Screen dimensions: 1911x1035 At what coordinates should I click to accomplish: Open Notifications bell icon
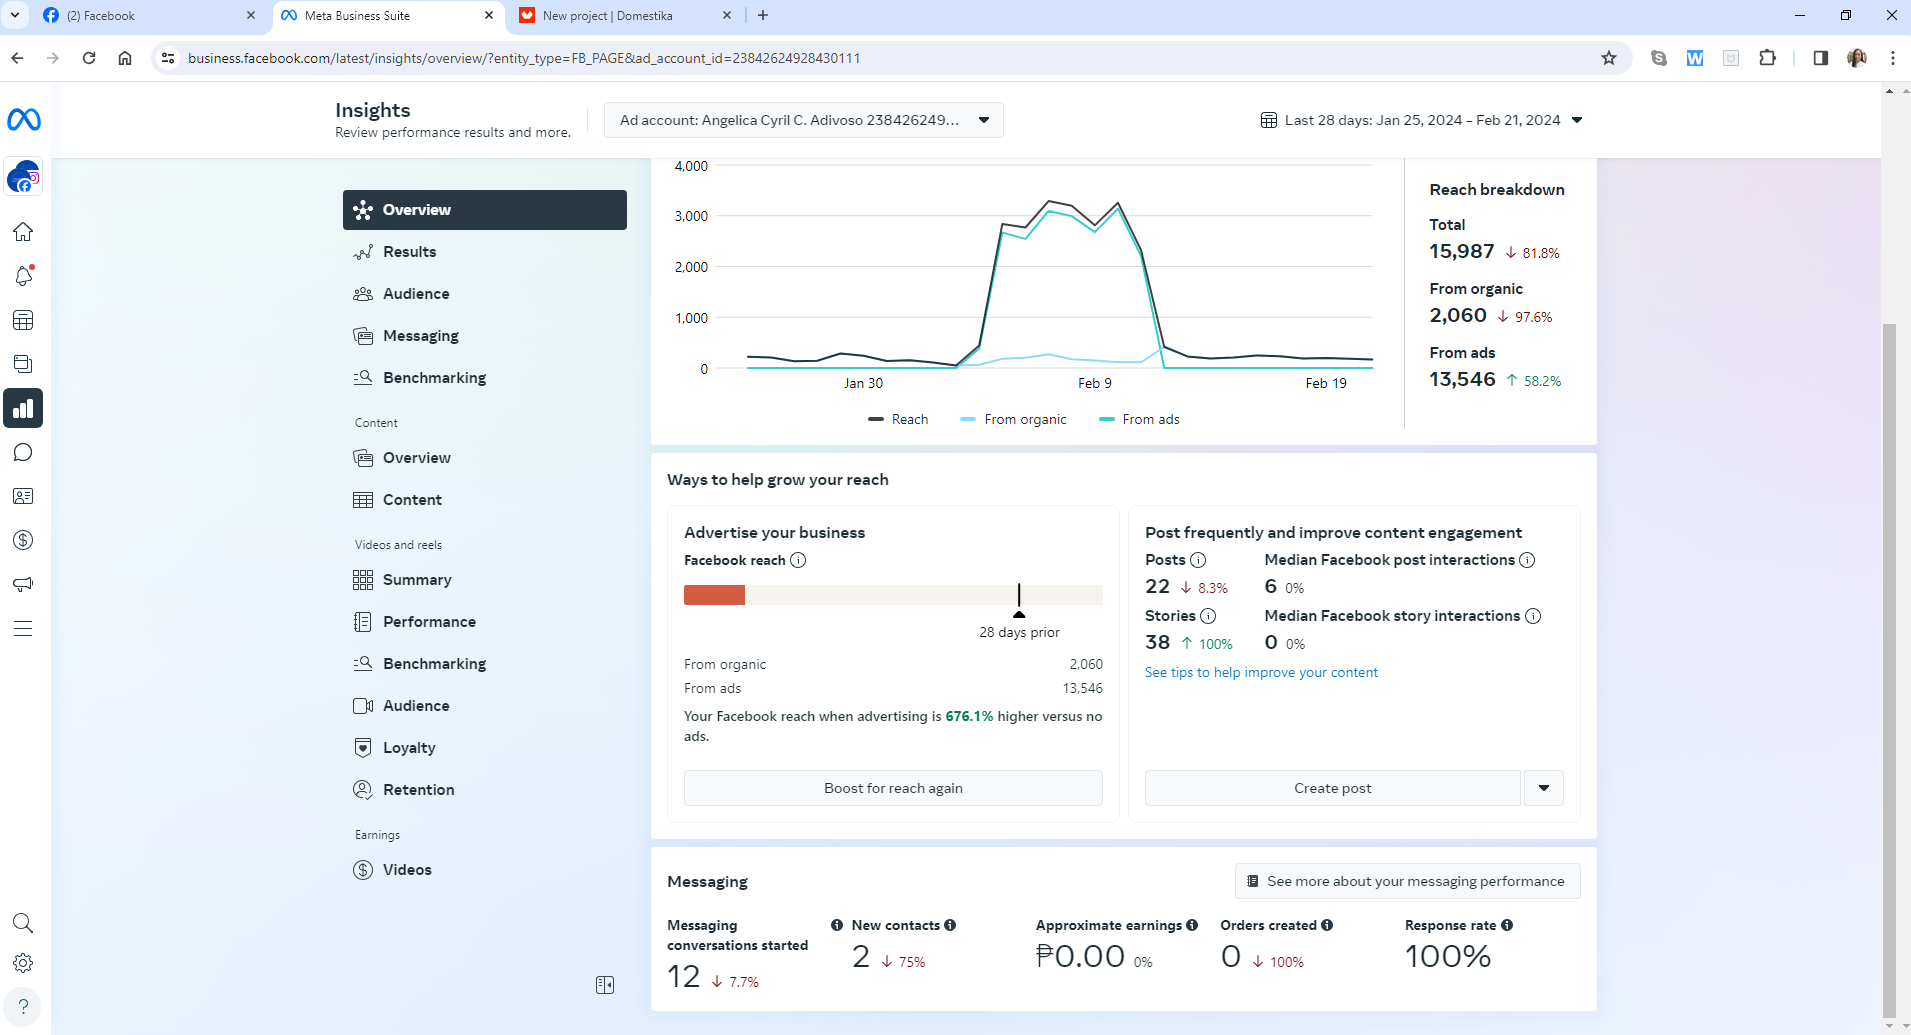[23, 276]
